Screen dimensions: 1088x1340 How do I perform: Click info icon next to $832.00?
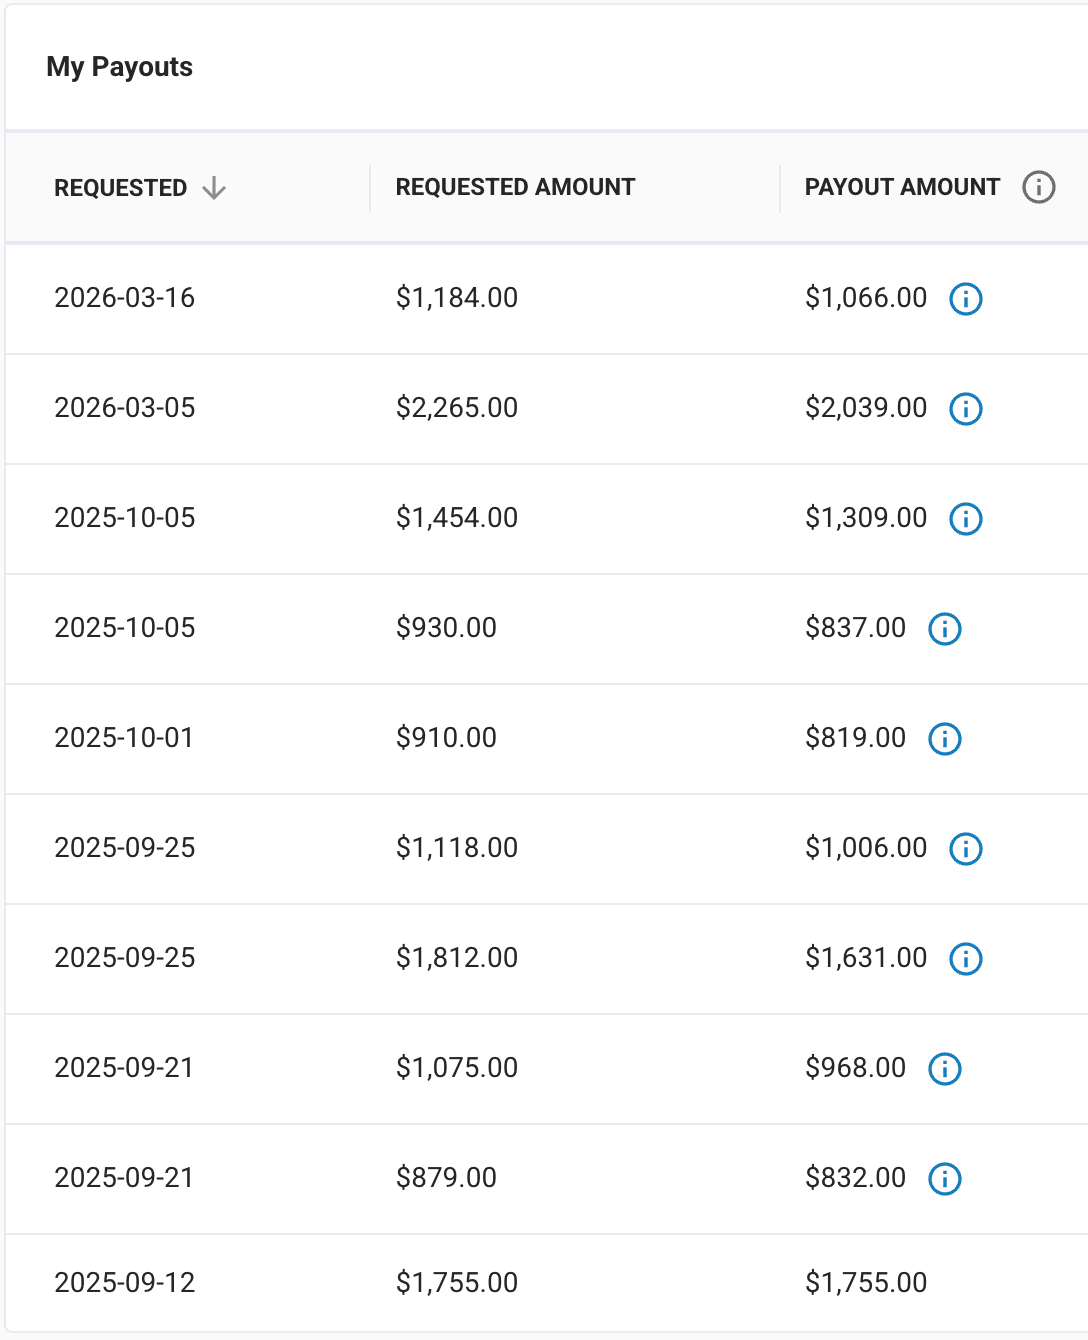click(x=944, y=1178)
